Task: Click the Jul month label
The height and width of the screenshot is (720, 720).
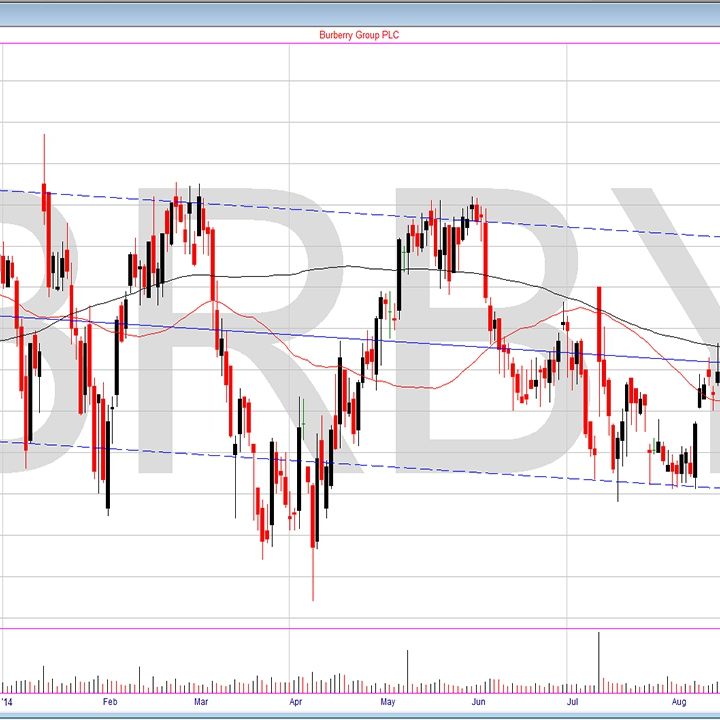Action: [573, 702]
